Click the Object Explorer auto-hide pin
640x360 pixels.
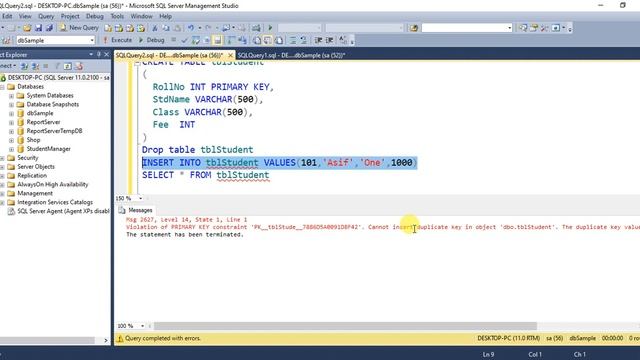click(98, 54)
